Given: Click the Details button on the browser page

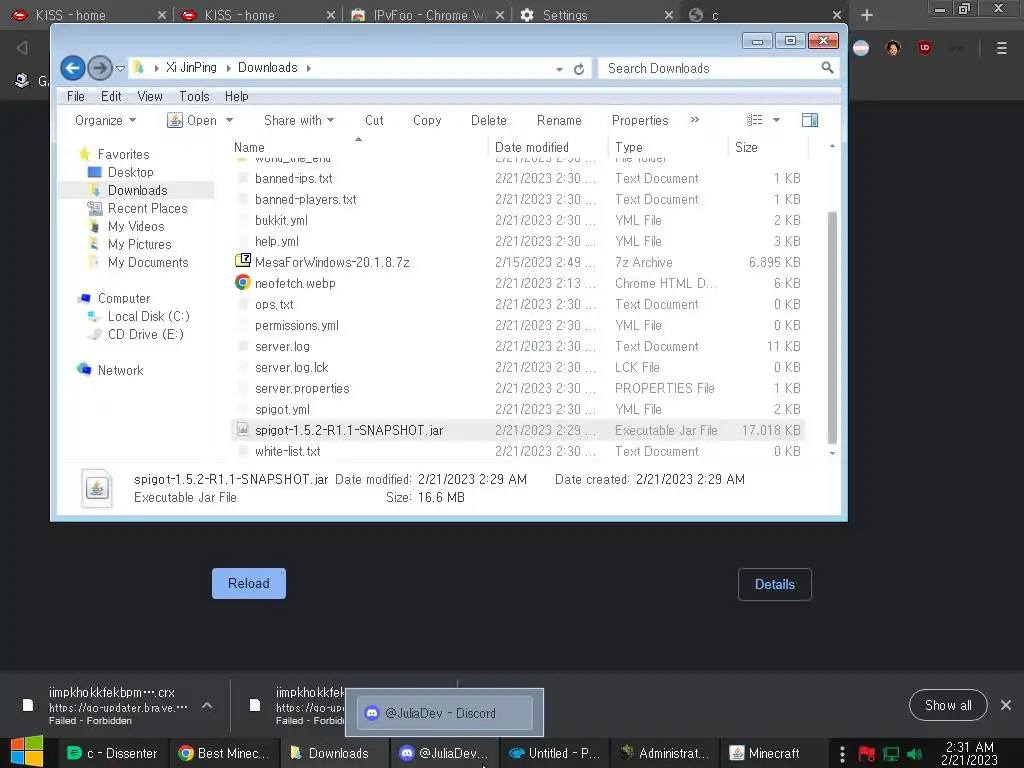Looking at the screenshot, I should [x=775, y=584].
